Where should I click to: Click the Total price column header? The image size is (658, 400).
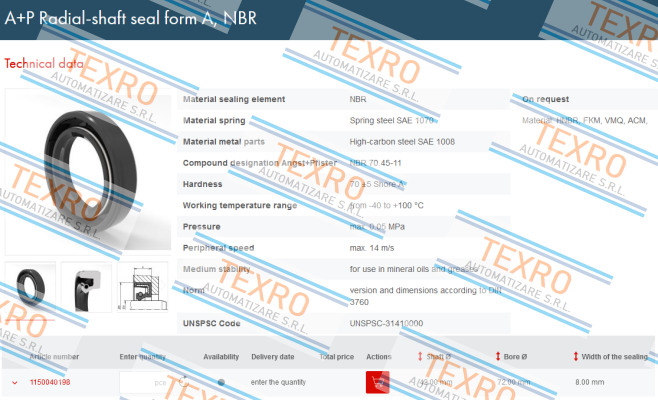coord(337,357)
